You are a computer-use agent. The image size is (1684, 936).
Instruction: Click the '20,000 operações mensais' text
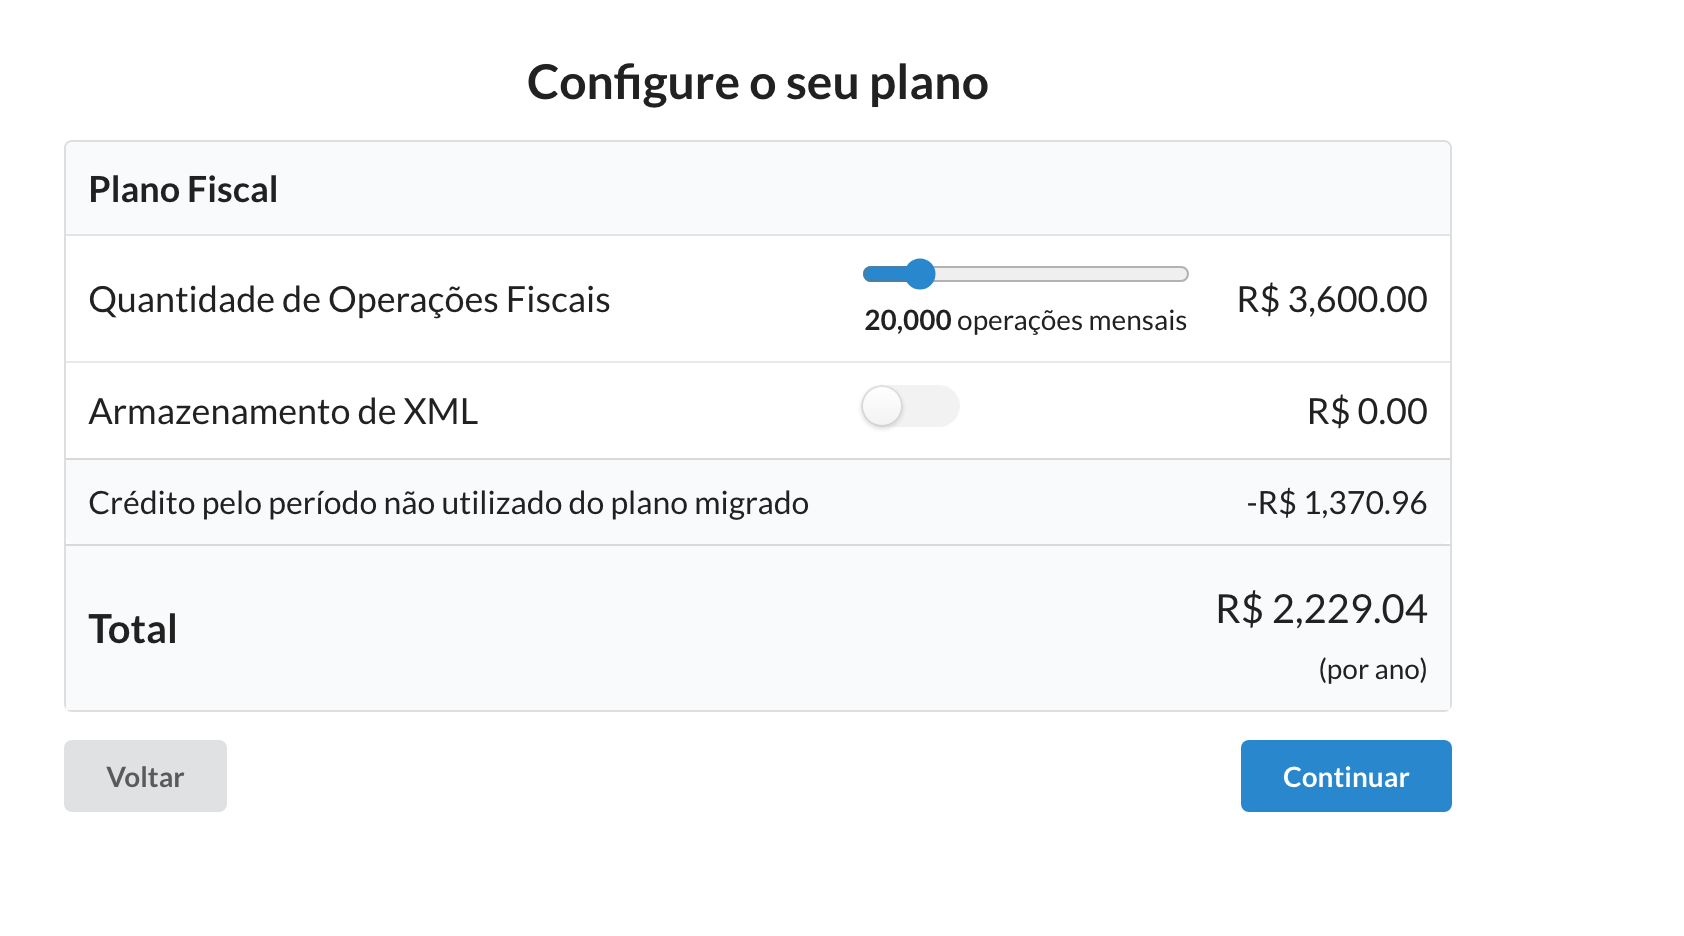[1025, 321]
